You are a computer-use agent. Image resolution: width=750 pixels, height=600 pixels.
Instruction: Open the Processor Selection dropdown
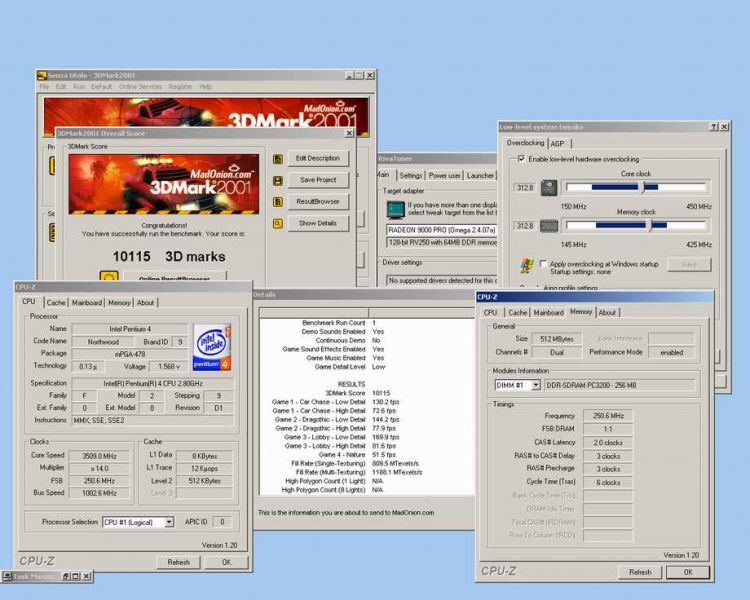[169, 522]
